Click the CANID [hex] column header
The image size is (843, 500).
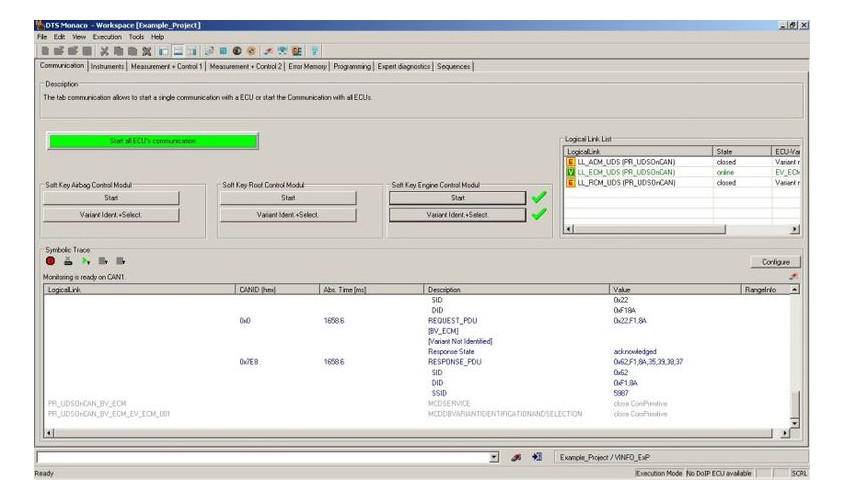pos(277,289)
